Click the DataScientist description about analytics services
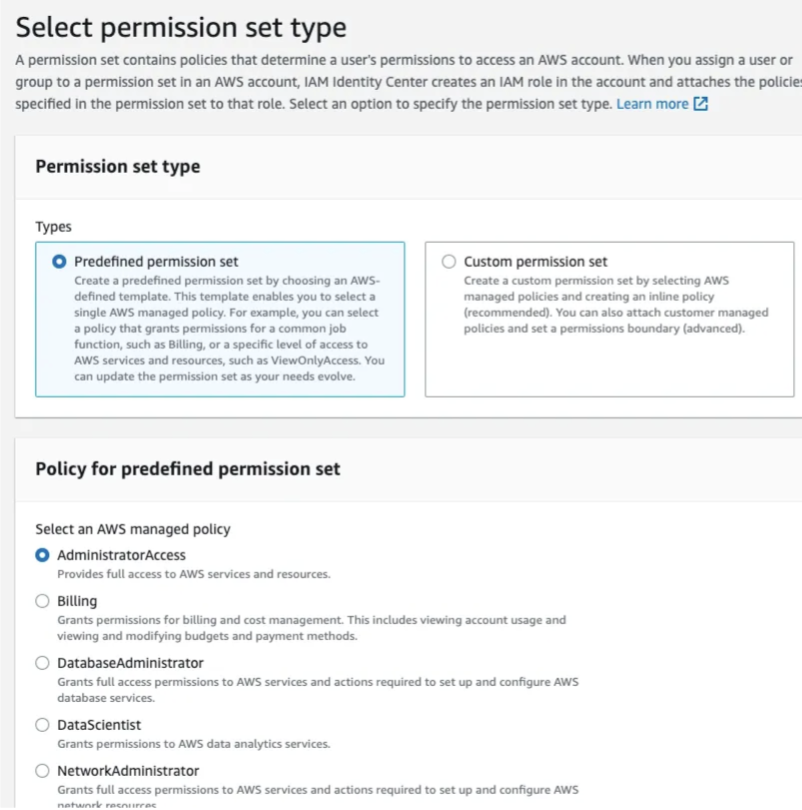 (x=193, y=744)
